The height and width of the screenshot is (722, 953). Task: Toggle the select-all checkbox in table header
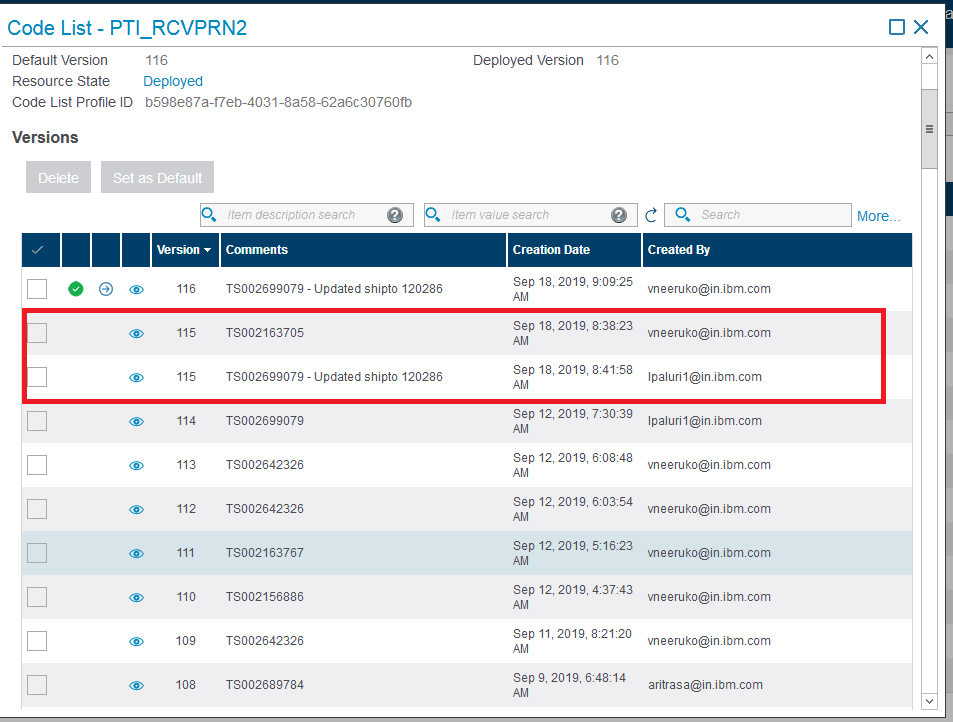pyautogui.click(x=38, y=250)
